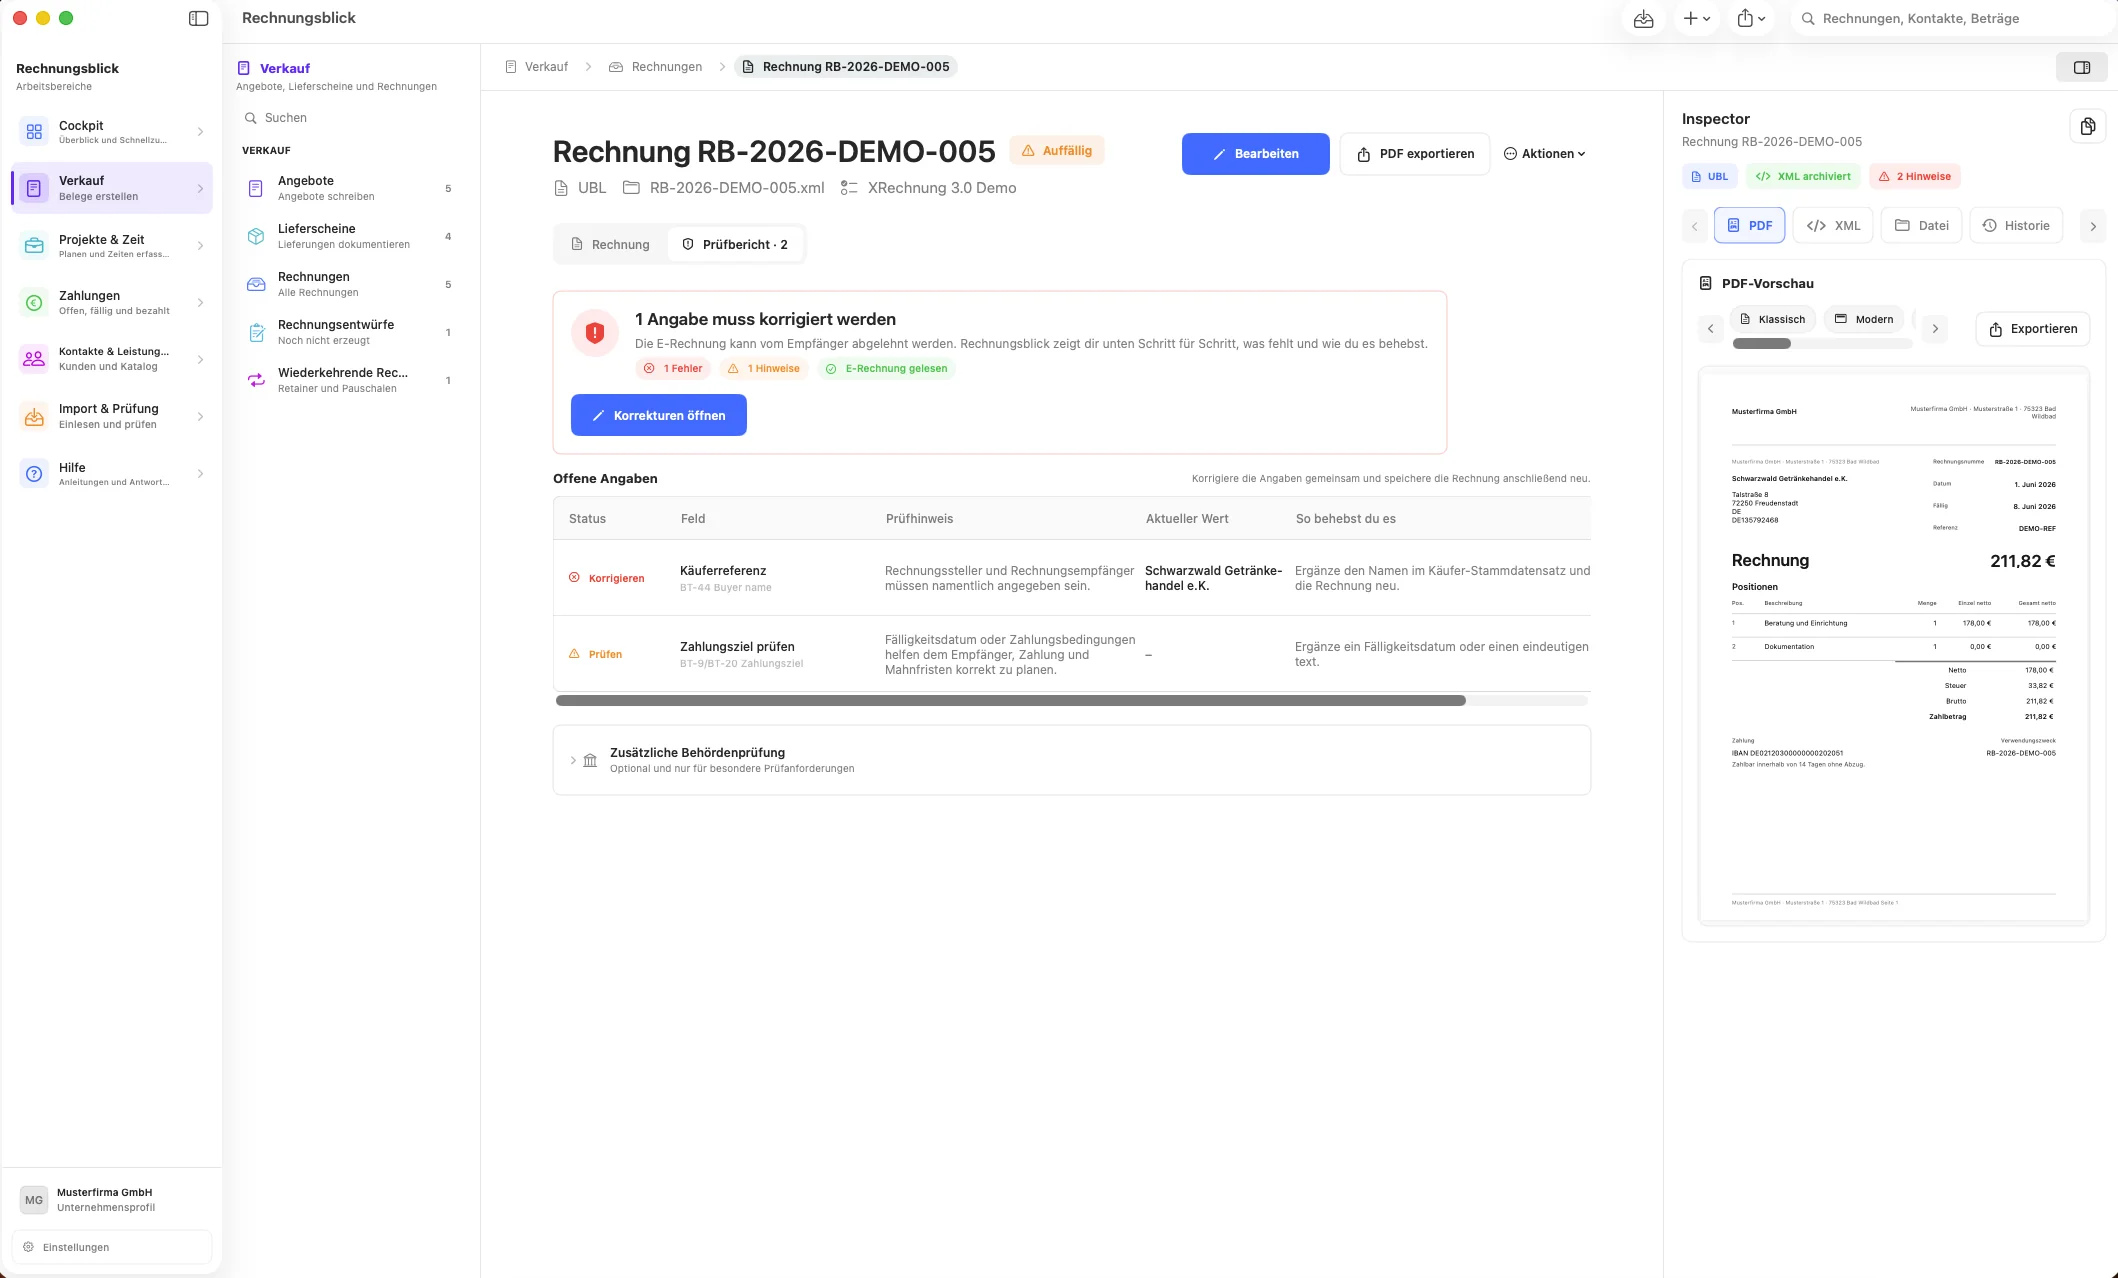
Task: Open Einstellungen at the sidebar bottom
Action: pyautogui.click(x=112, y=1247)
